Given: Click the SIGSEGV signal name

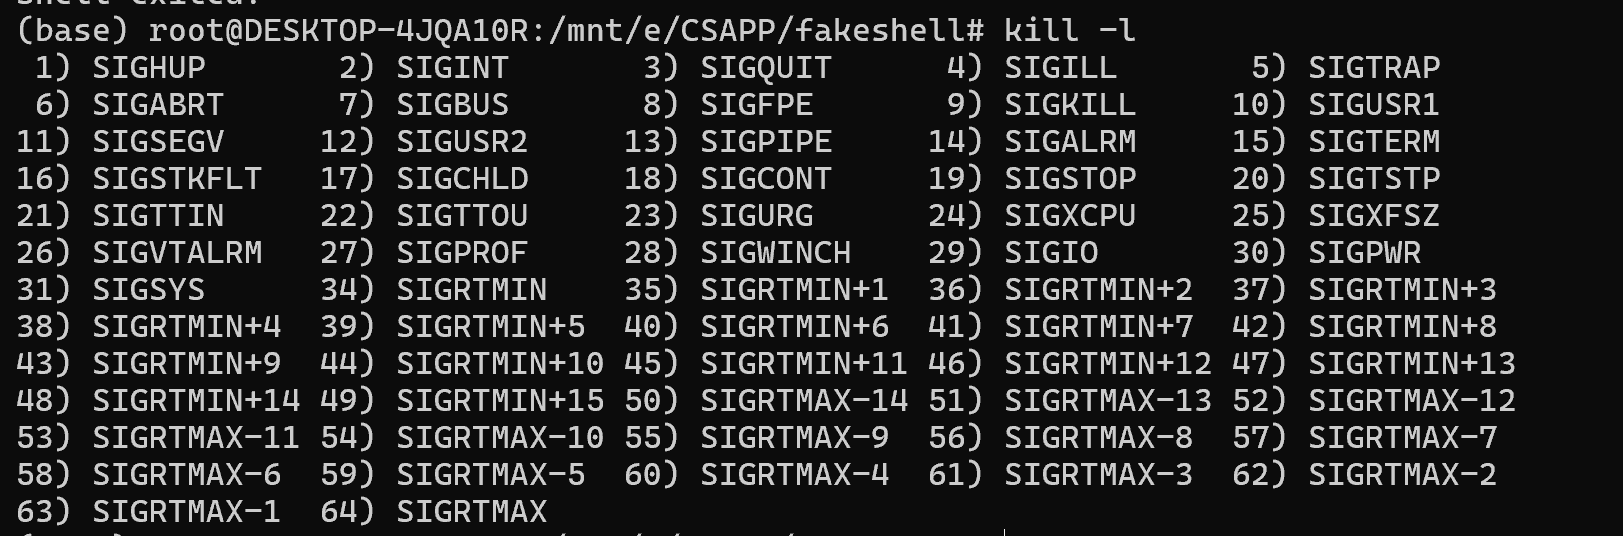Looking at the screenshot, I should coord(158,141).
